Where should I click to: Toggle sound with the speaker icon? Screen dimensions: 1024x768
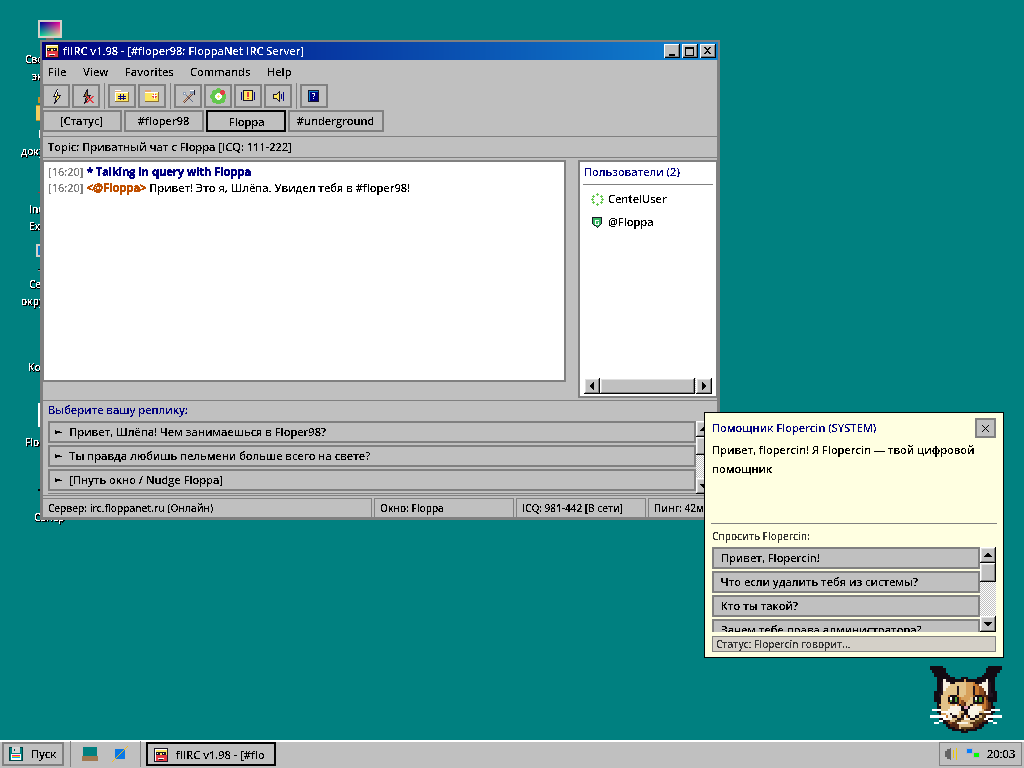coord(278,97)
